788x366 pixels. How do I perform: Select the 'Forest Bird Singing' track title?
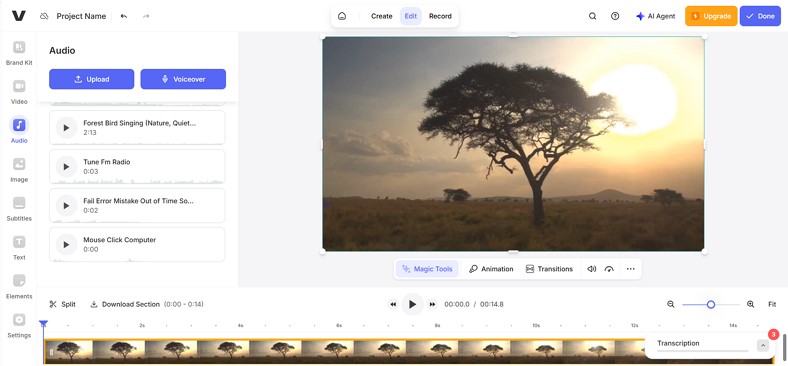pyautogui.click(x=140, y=123)
